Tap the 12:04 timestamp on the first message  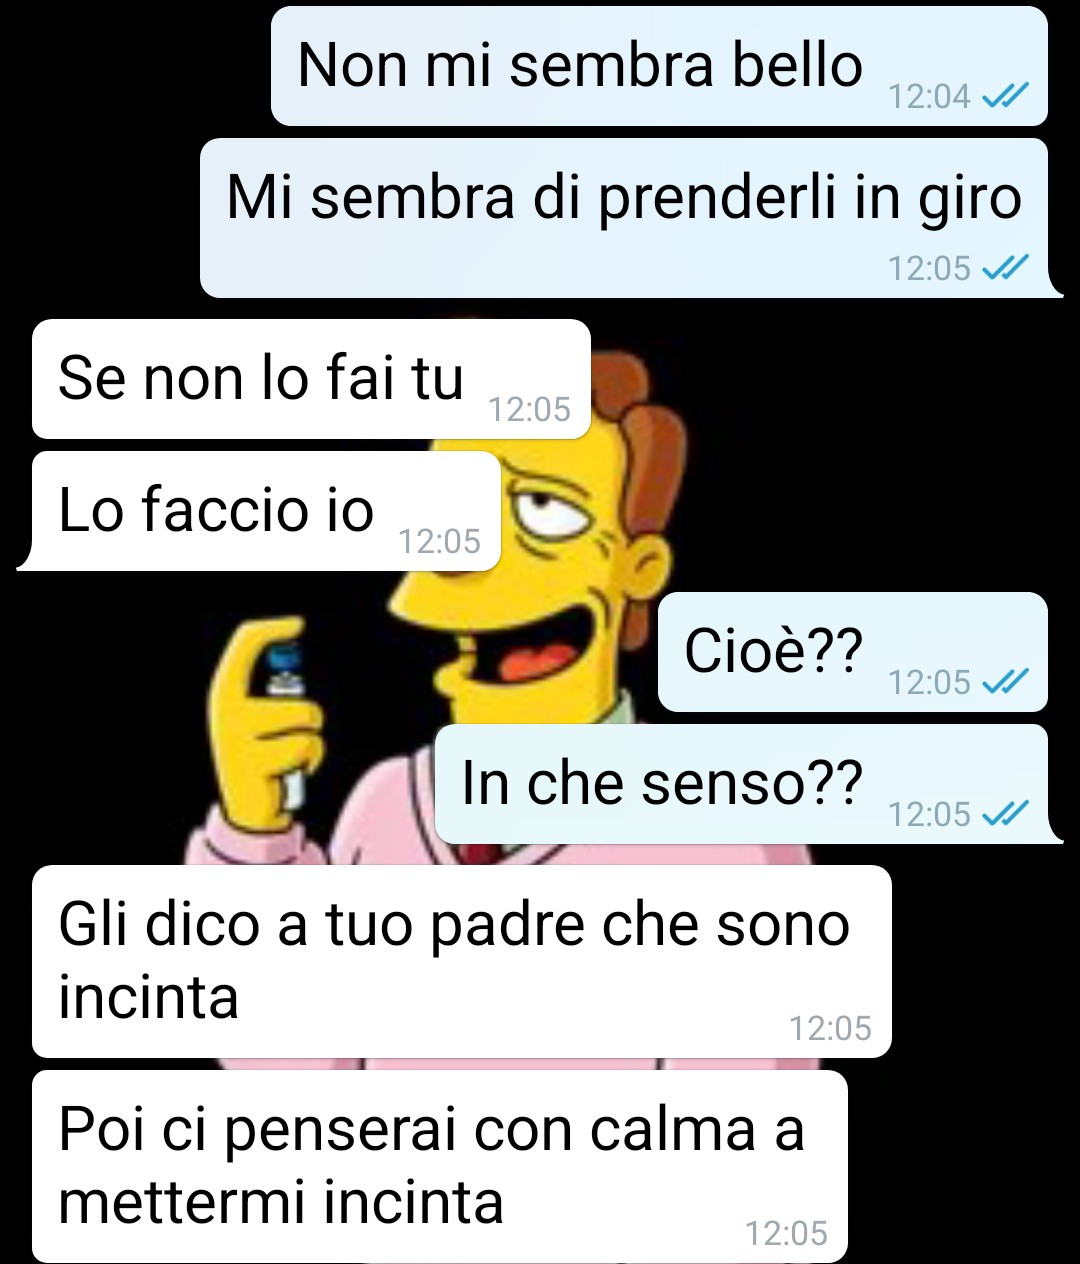pos(929,96)
